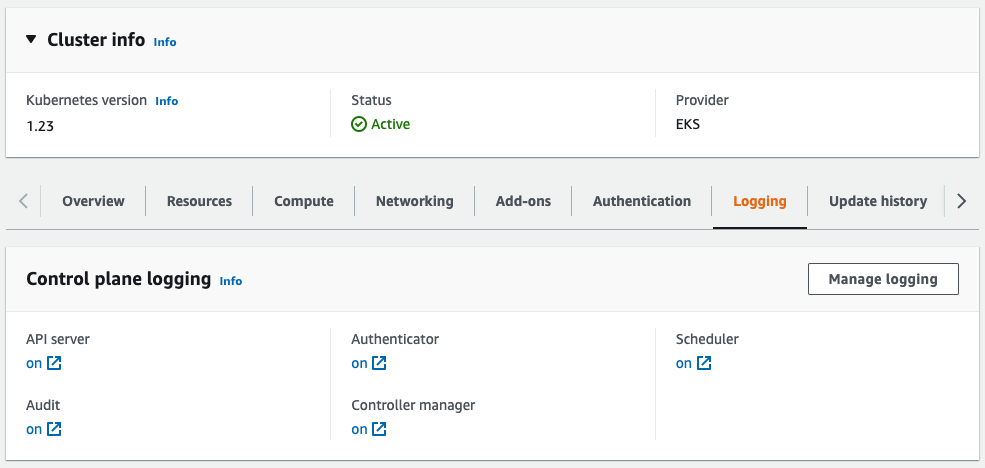Open Authenticator logs external link icon
This screenshot has width=985, height=468.
coord(379,363)
